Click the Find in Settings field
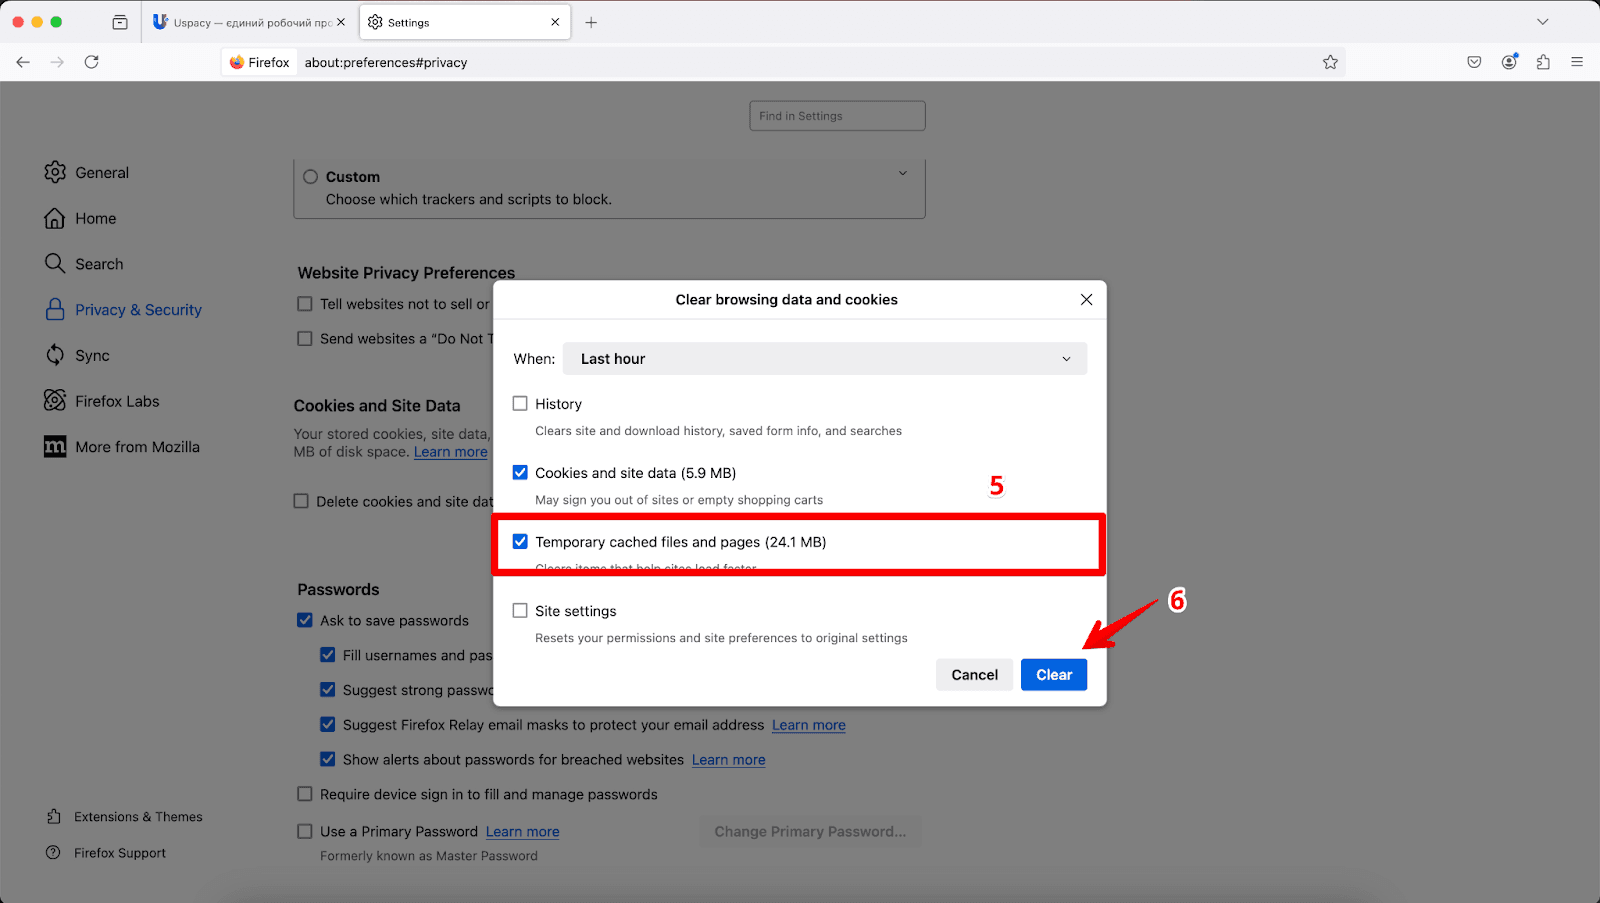 837,116
